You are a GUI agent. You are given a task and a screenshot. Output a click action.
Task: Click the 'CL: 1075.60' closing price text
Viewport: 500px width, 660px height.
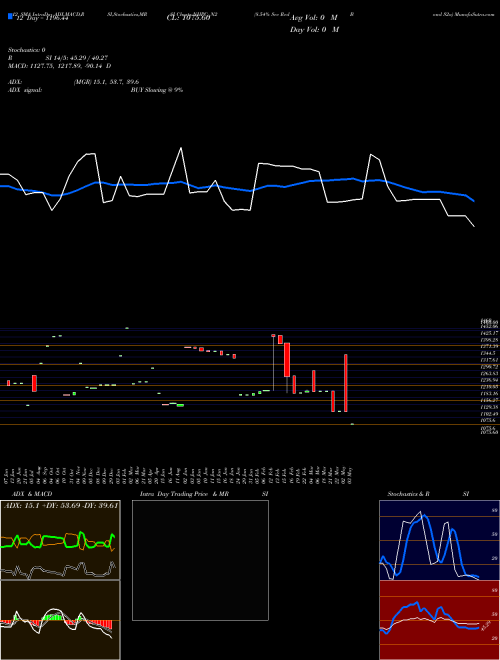click(x=189, y=19)
